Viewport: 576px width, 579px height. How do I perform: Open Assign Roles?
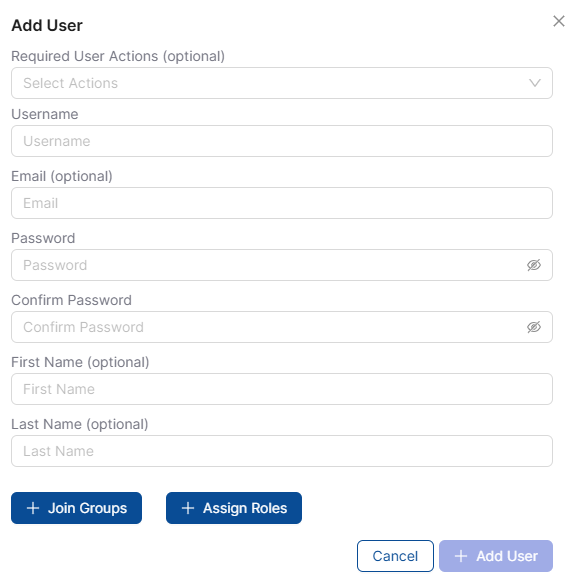coord(234,508)
